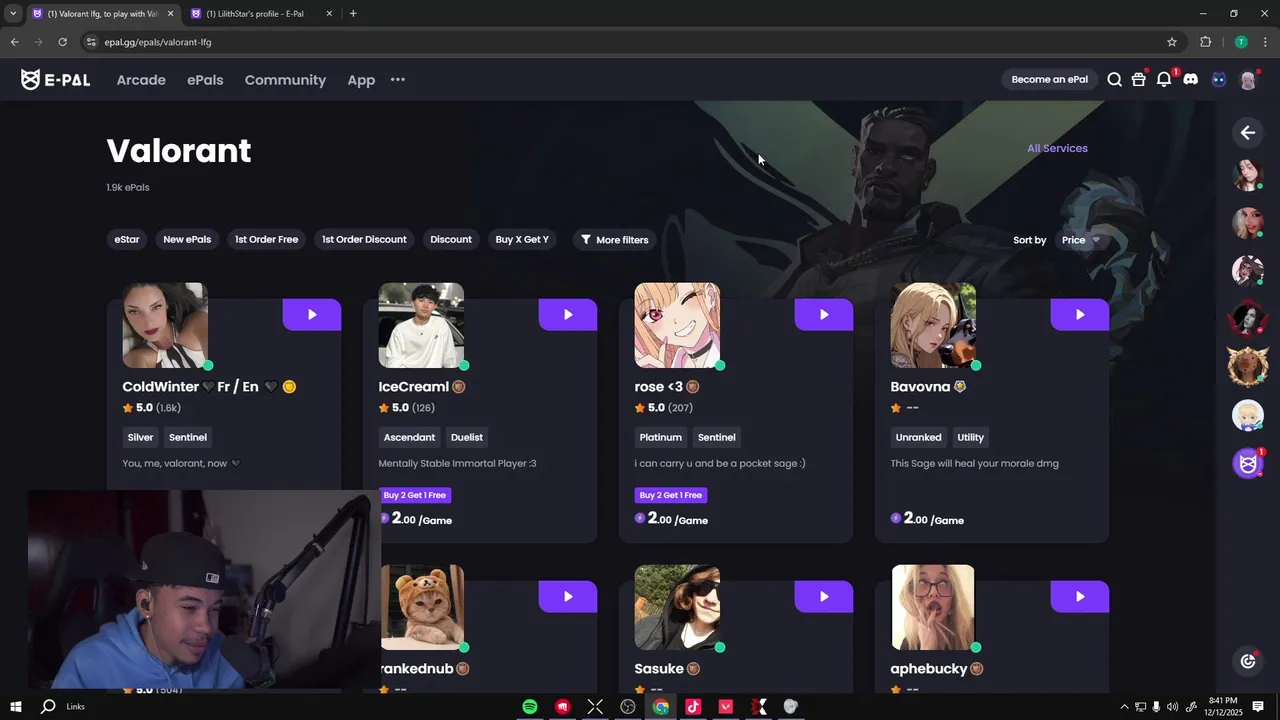Click Sasuke's avatar thumbnail
The height and width of the screenshot is (720, 1280).
pos(677,607)
